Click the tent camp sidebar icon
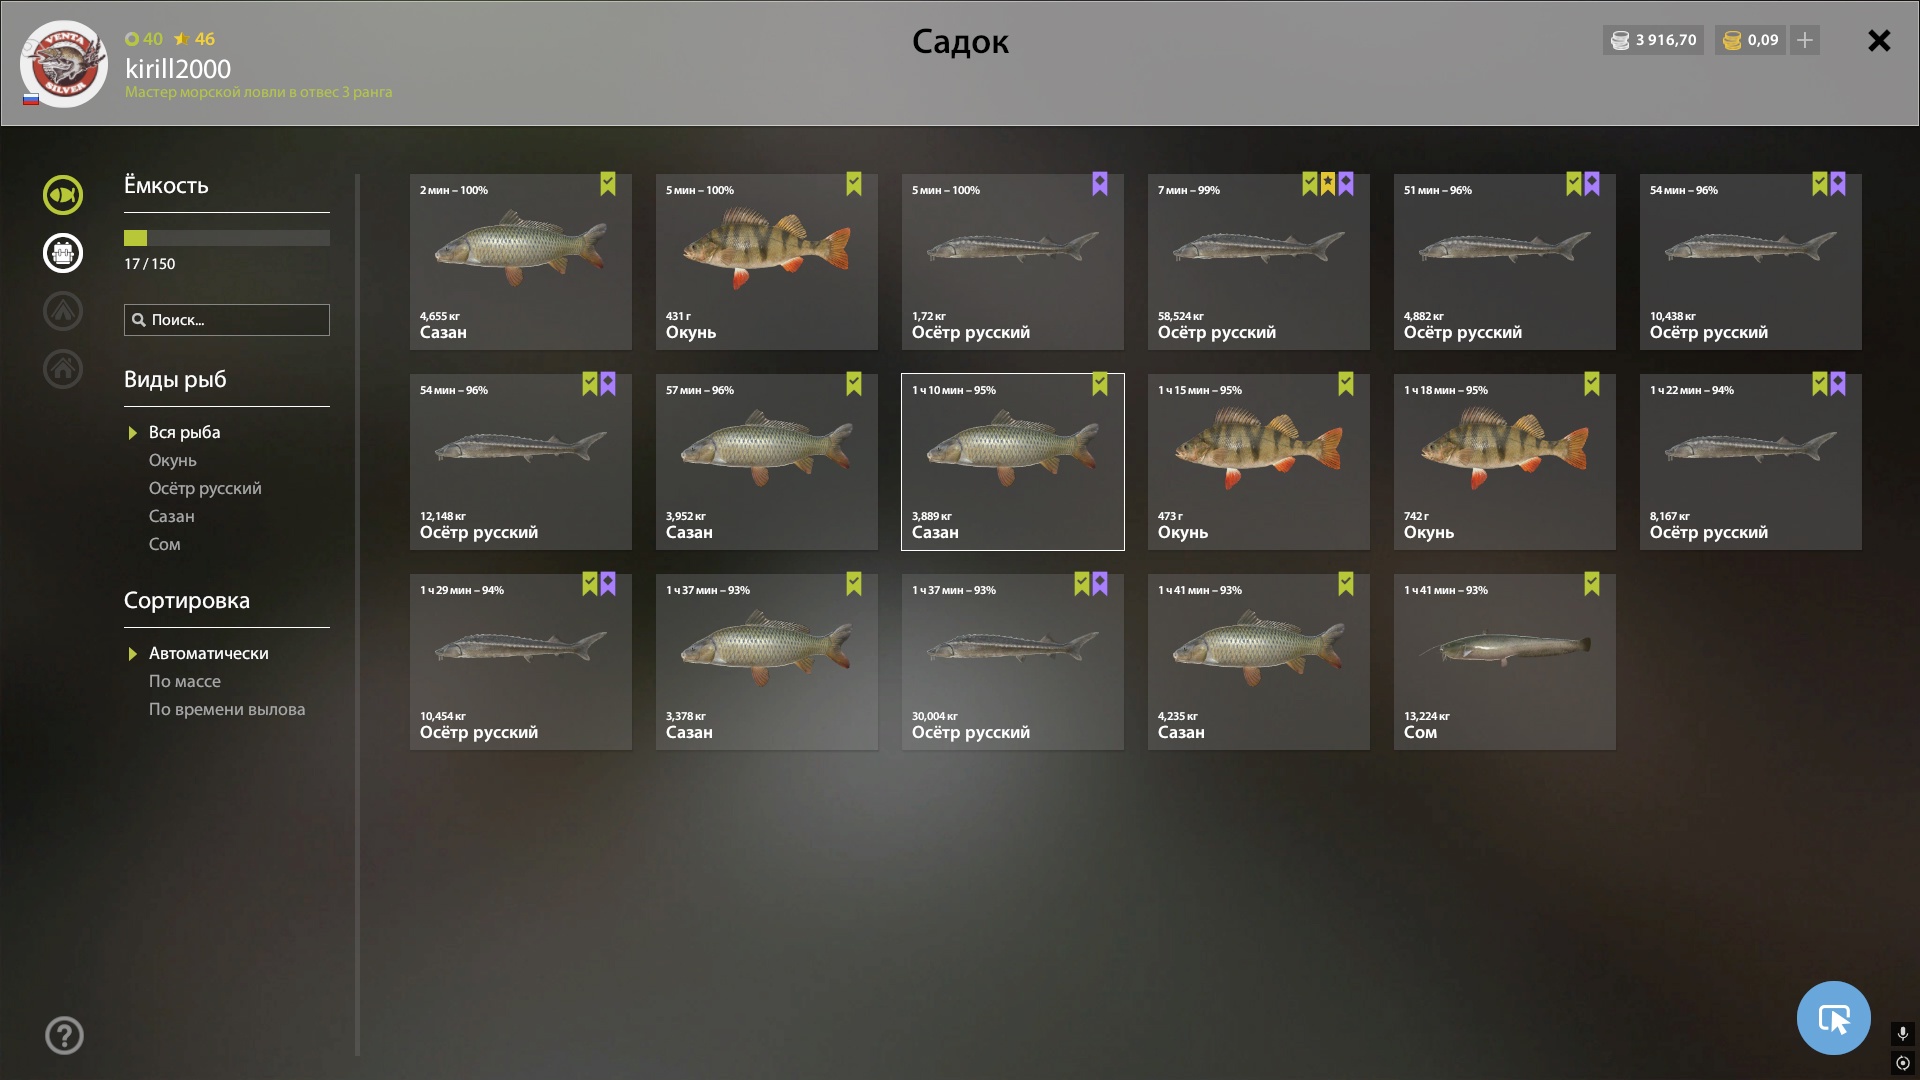Image resolution: width=1920 pixels, height=1080 pixels. (62, 311)
